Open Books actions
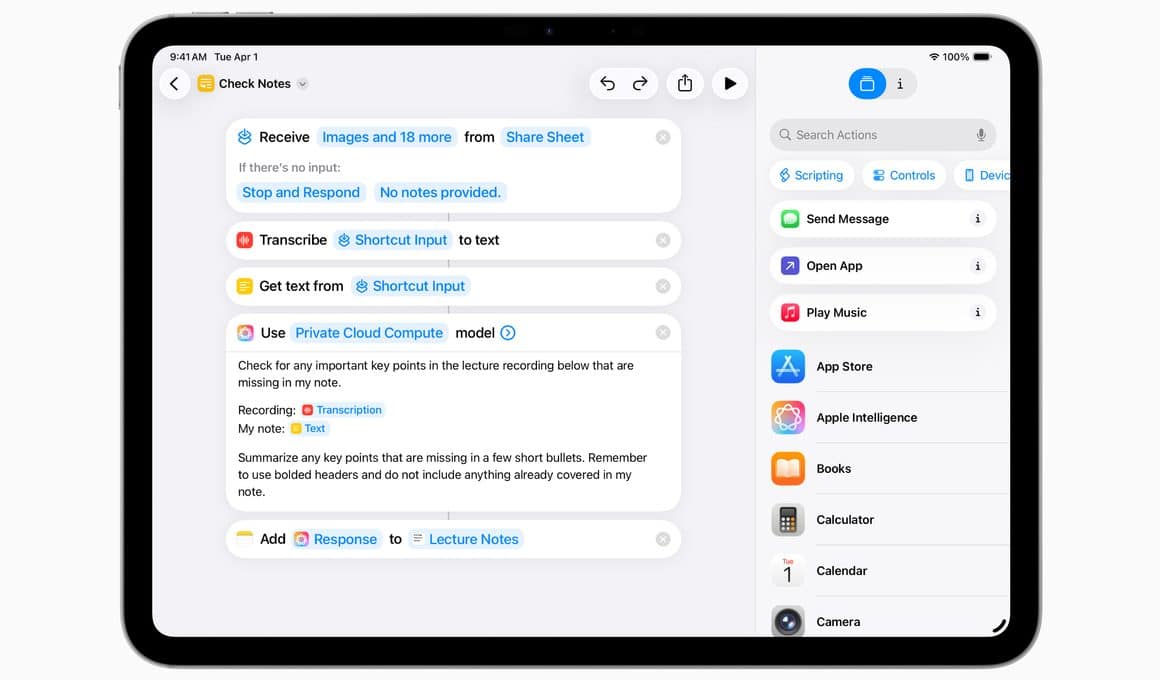Image resolution: width=1160 pixels, height=680 pixels. (890, 468)
